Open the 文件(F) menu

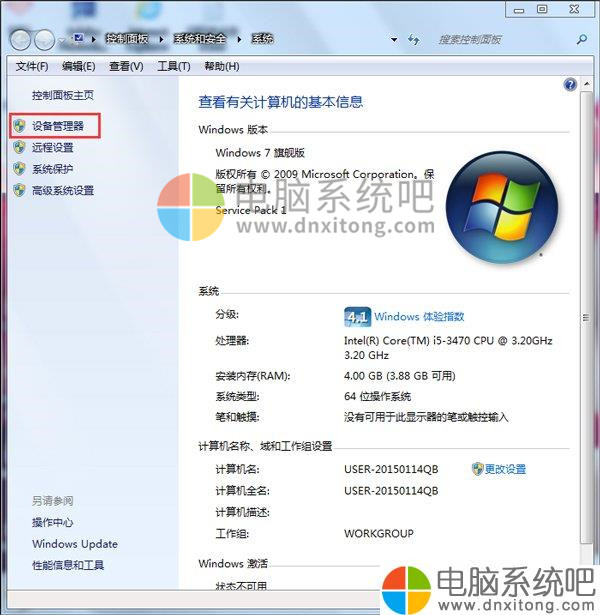[x=32, y=66]
